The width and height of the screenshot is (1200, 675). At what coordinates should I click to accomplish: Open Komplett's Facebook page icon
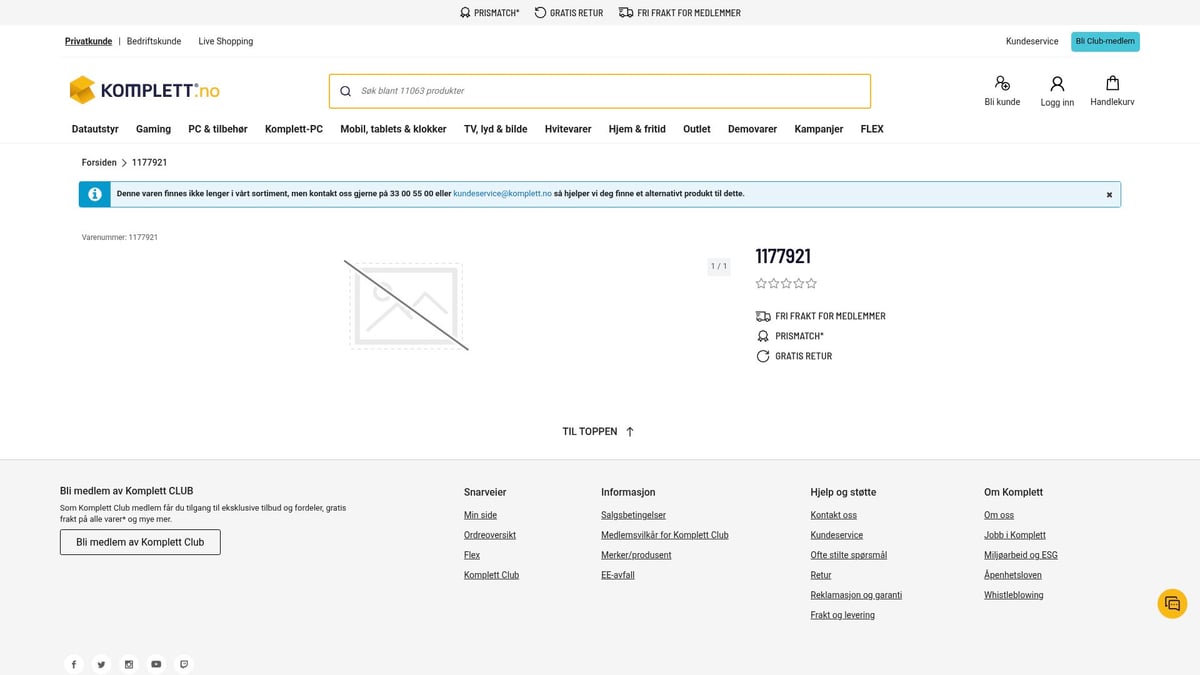point(74,664)
